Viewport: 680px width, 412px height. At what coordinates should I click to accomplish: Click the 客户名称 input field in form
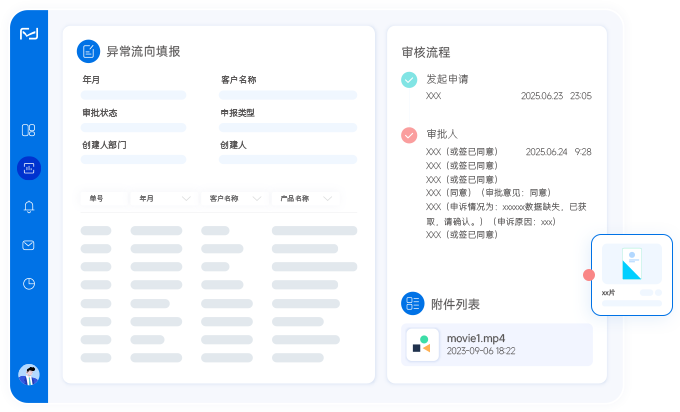click(x=288, y=95)
